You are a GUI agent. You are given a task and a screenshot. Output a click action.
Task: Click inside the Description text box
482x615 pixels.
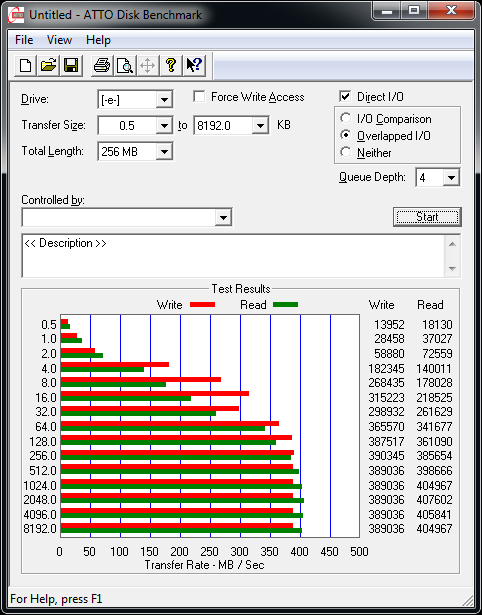[233, 256]
